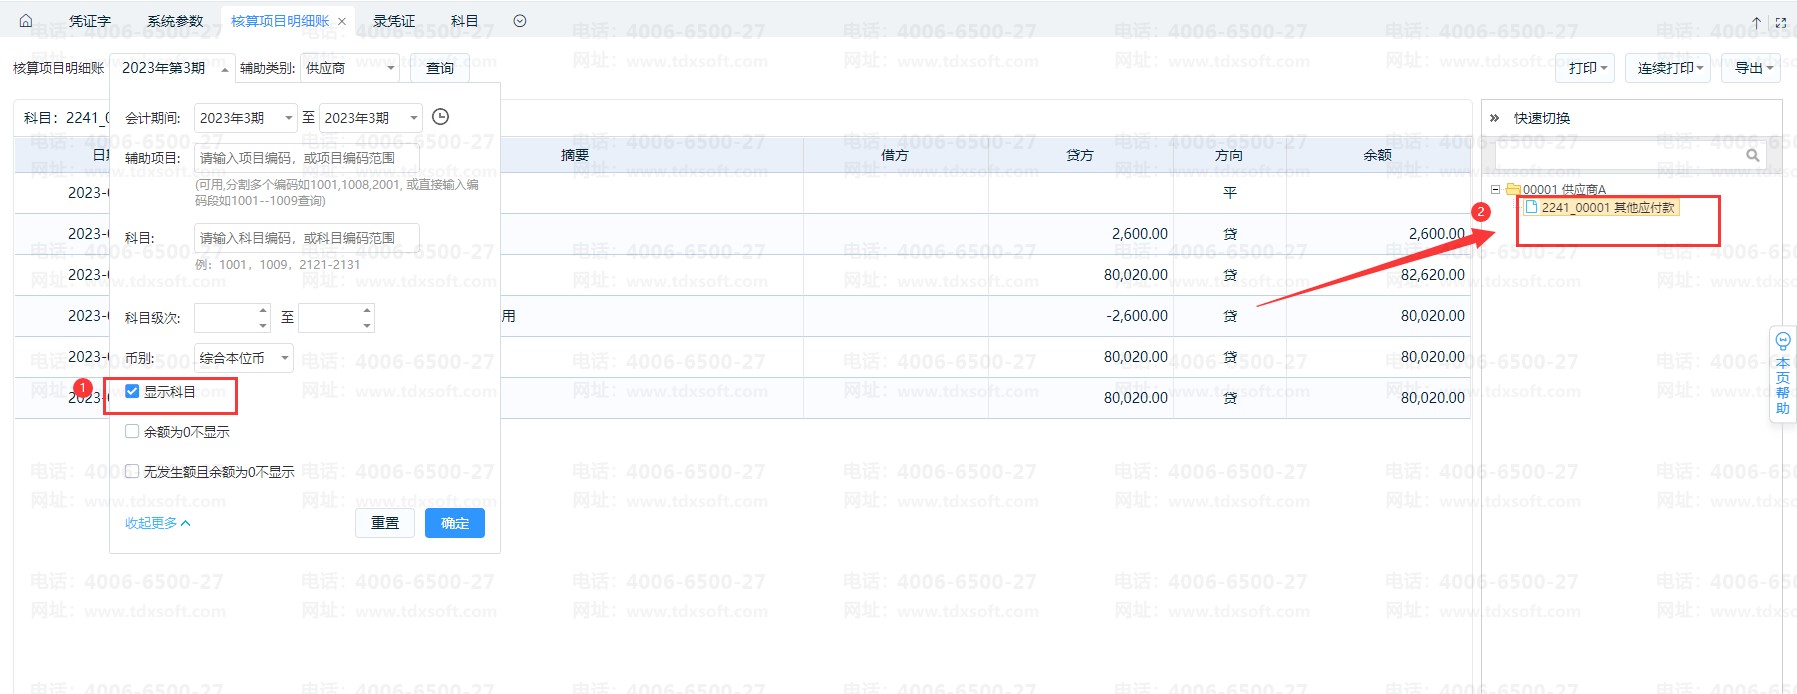This screenshot has height=694, width=1797.
Task: Click the up arrow icon at top right
Action: tap(1756, 22)
